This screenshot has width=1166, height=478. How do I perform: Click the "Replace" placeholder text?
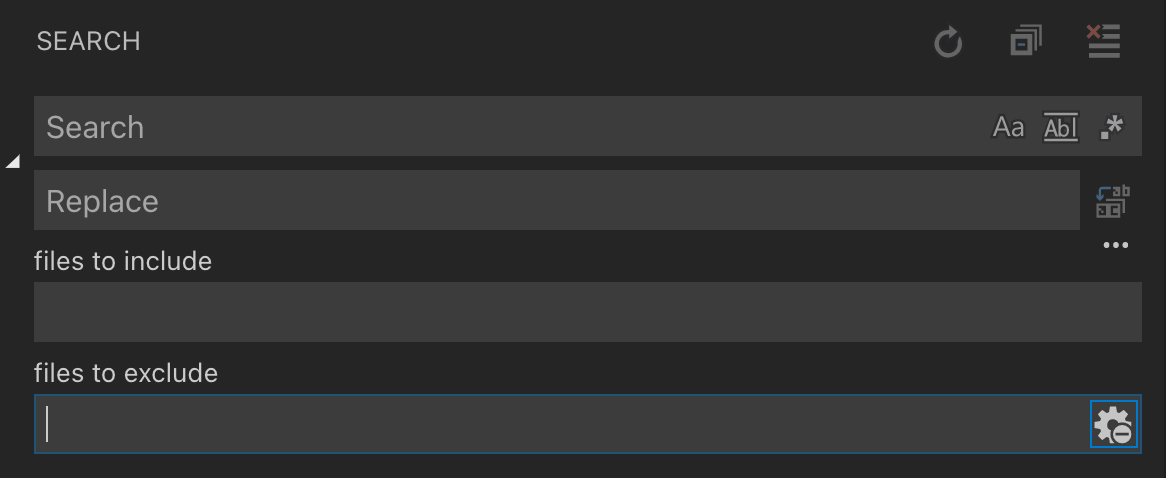102,202
